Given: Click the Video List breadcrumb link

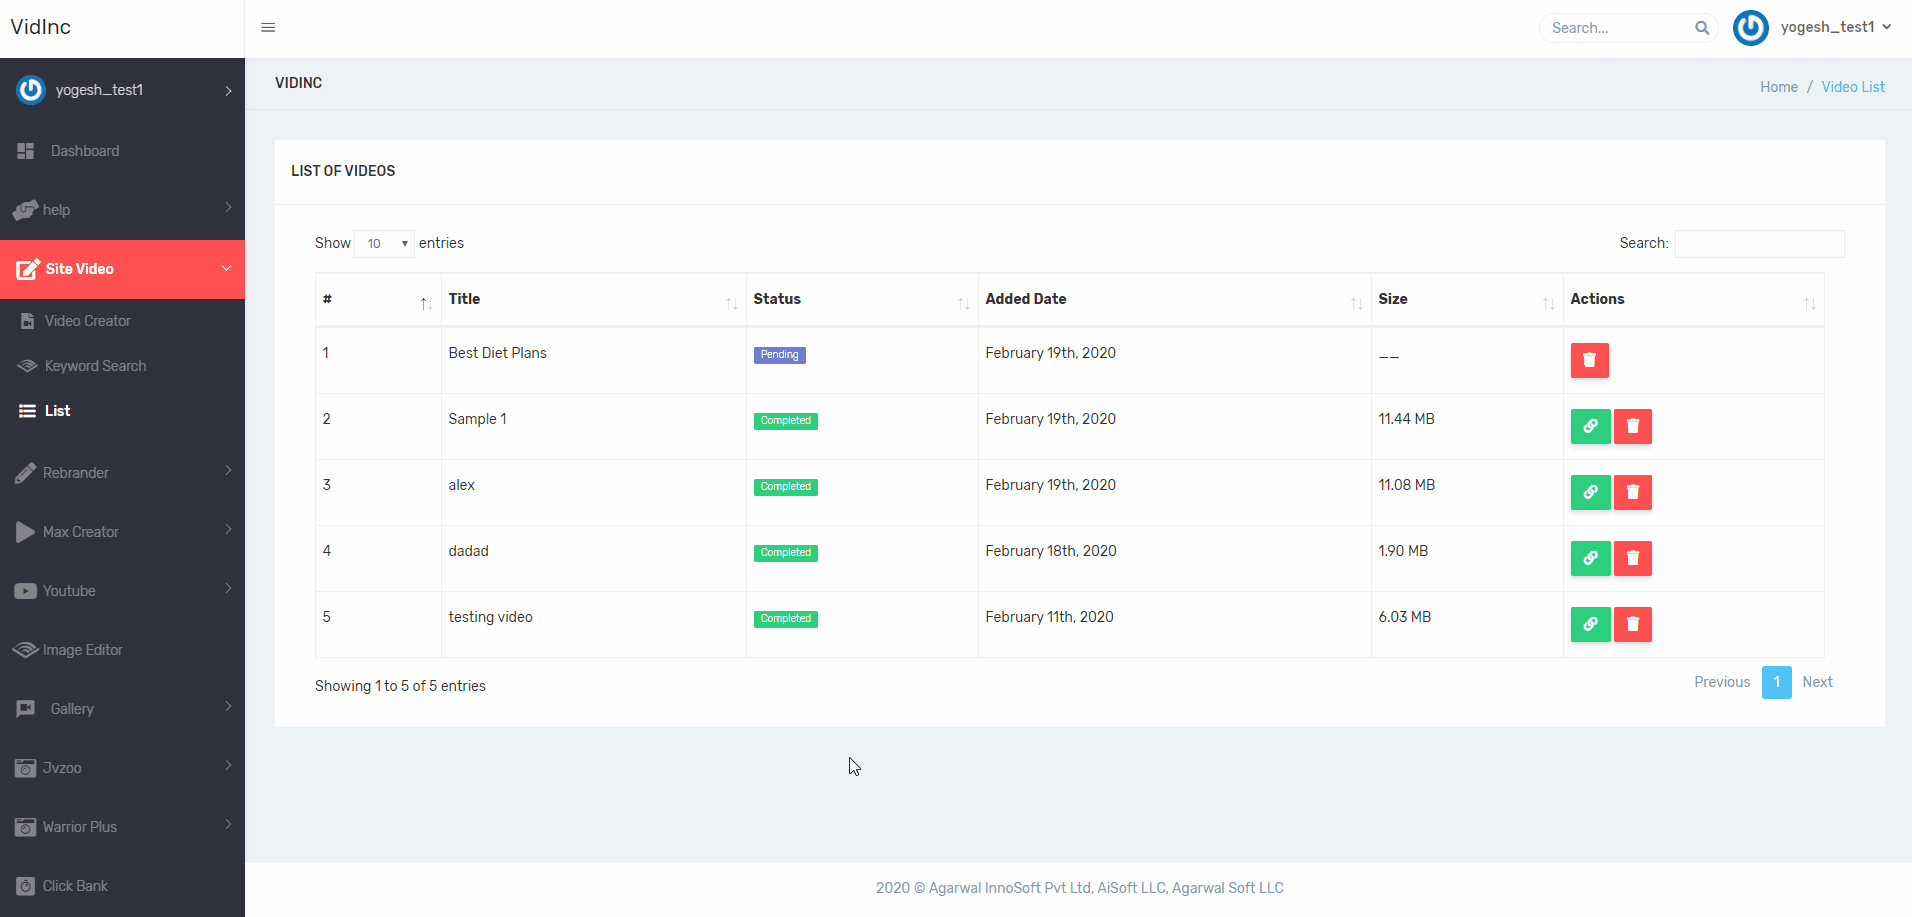Looking at the screenshot, I should (1853, 87).
